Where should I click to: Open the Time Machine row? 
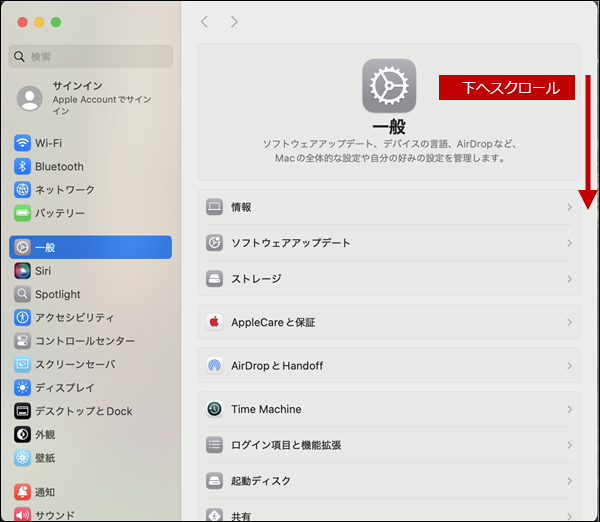pos(389,409)
